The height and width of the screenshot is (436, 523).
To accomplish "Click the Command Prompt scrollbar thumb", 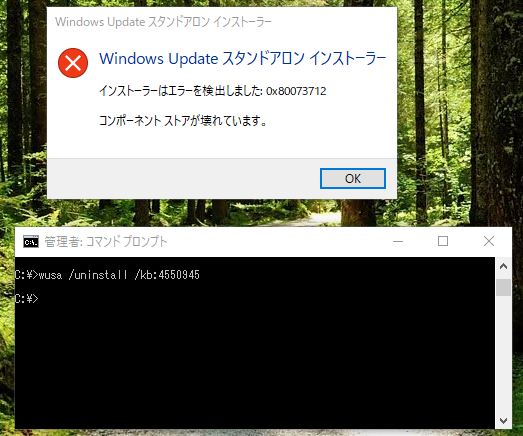I will (x=503, y=287).
